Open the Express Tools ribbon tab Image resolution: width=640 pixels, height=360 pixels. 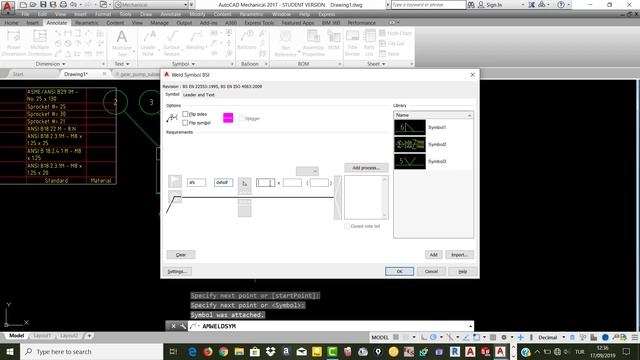point(259,23)
